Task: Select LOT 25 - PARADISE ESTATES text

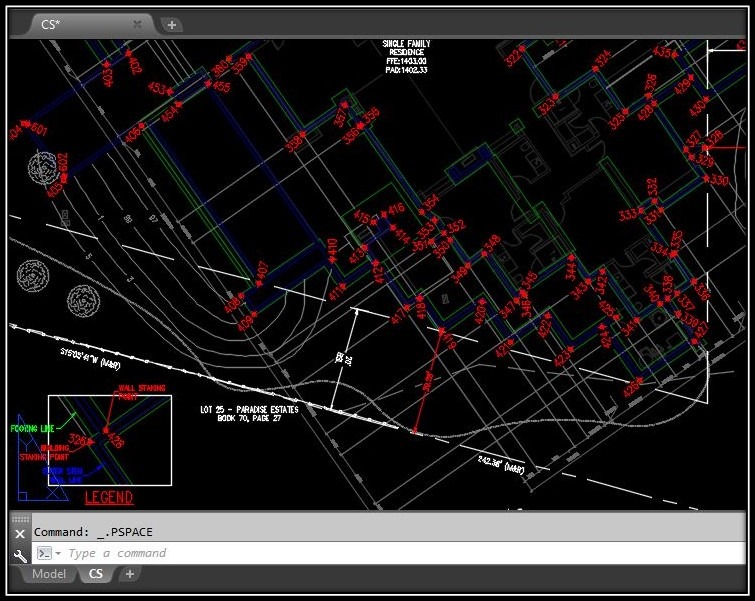Action: click(249, 409)
